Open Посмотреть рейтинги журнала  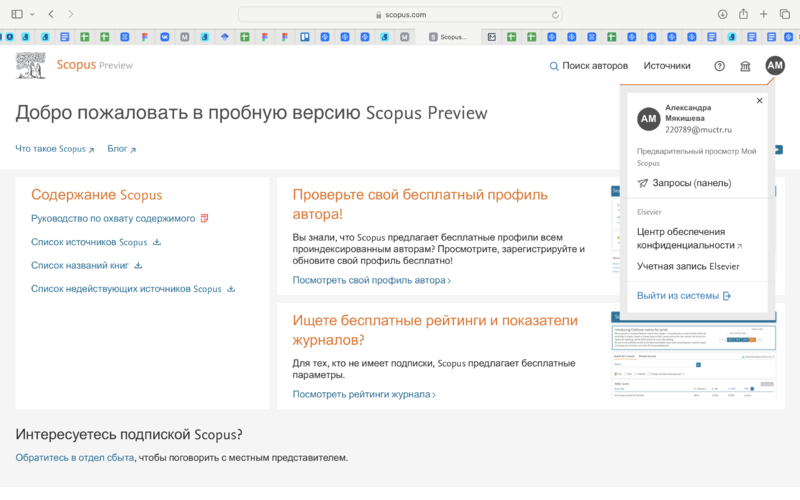coord(364,394)
